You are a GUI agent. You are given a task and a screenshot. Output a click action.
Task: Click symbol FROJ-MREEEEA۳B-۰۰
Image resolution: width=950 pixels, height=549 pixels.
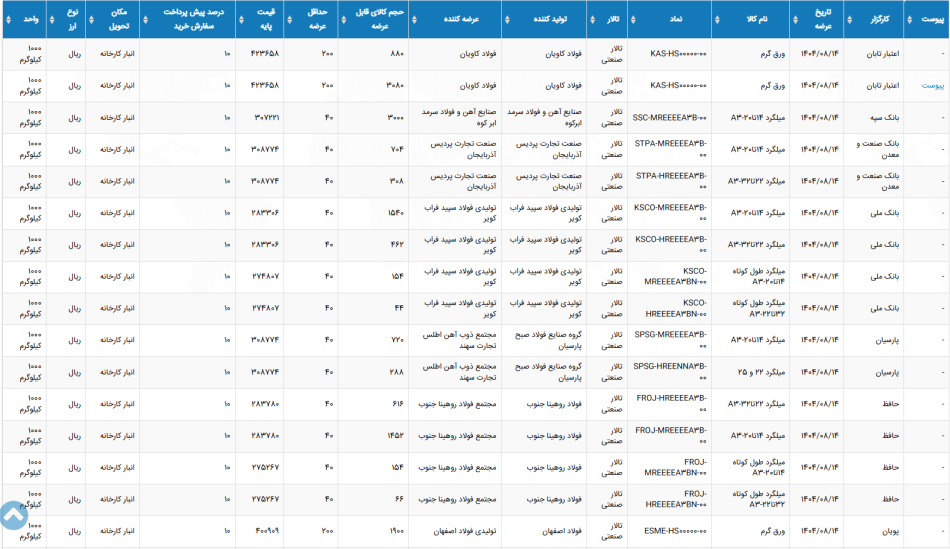(x=671, y=436)
